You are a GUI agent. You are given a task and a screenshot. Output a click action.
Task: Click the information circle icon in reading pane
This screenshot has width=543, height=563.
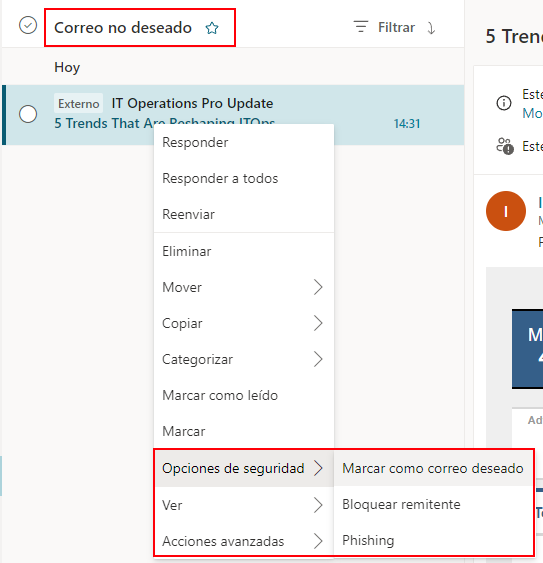[504, 103]
